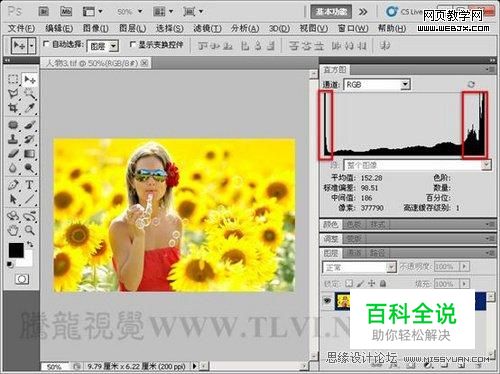Open the File menu
Image resolution: width=500 pixels, height=374 pixels.
click(21, 29)
